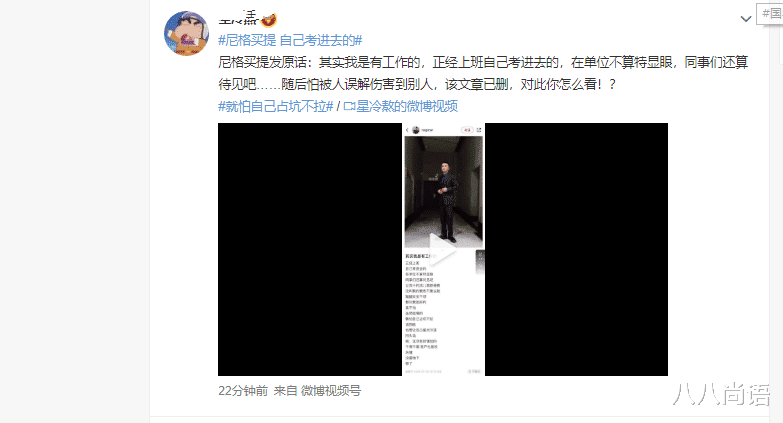The image size is (783, 423).
Task: Open hashtag #尼格买提 自己考进去的#
Action: tap(290, 40)
